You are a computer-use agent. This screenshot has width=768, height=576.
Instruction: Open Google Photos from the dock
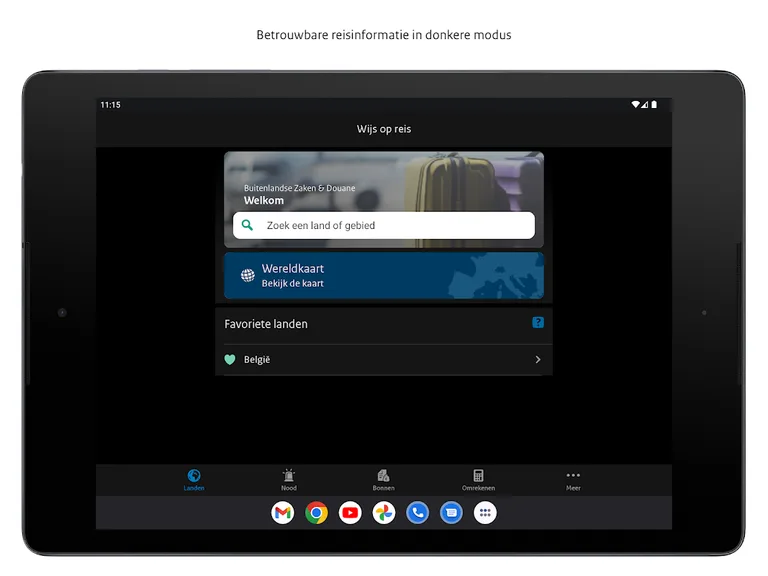384,513
